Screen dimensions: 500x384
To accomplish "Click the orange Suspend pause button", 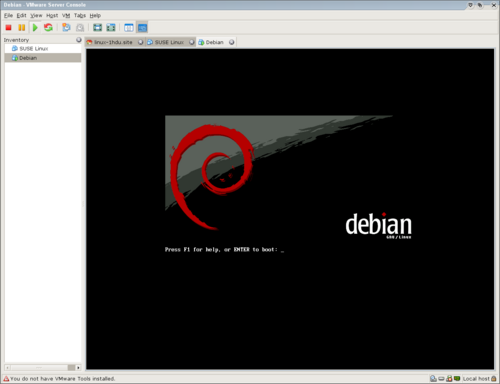I will pyautogui.click(x=22, y=27).
